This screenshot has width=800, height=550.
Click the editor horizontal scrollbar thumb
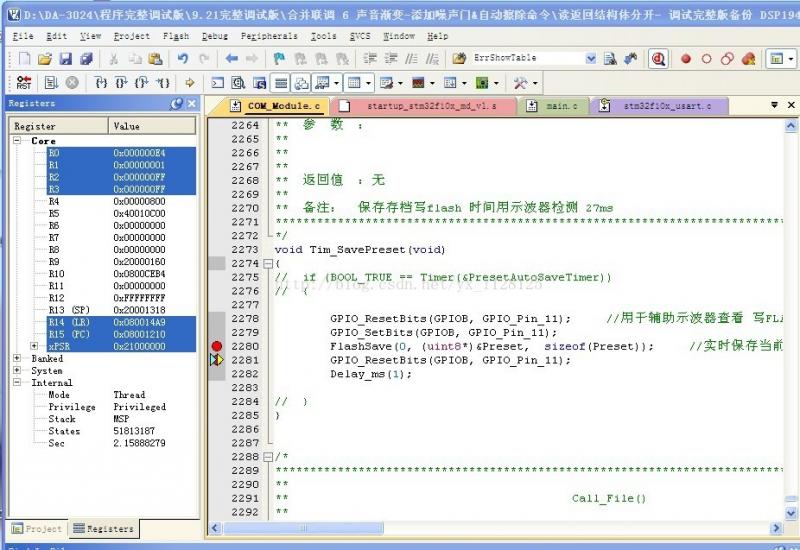tap(304, 528)
